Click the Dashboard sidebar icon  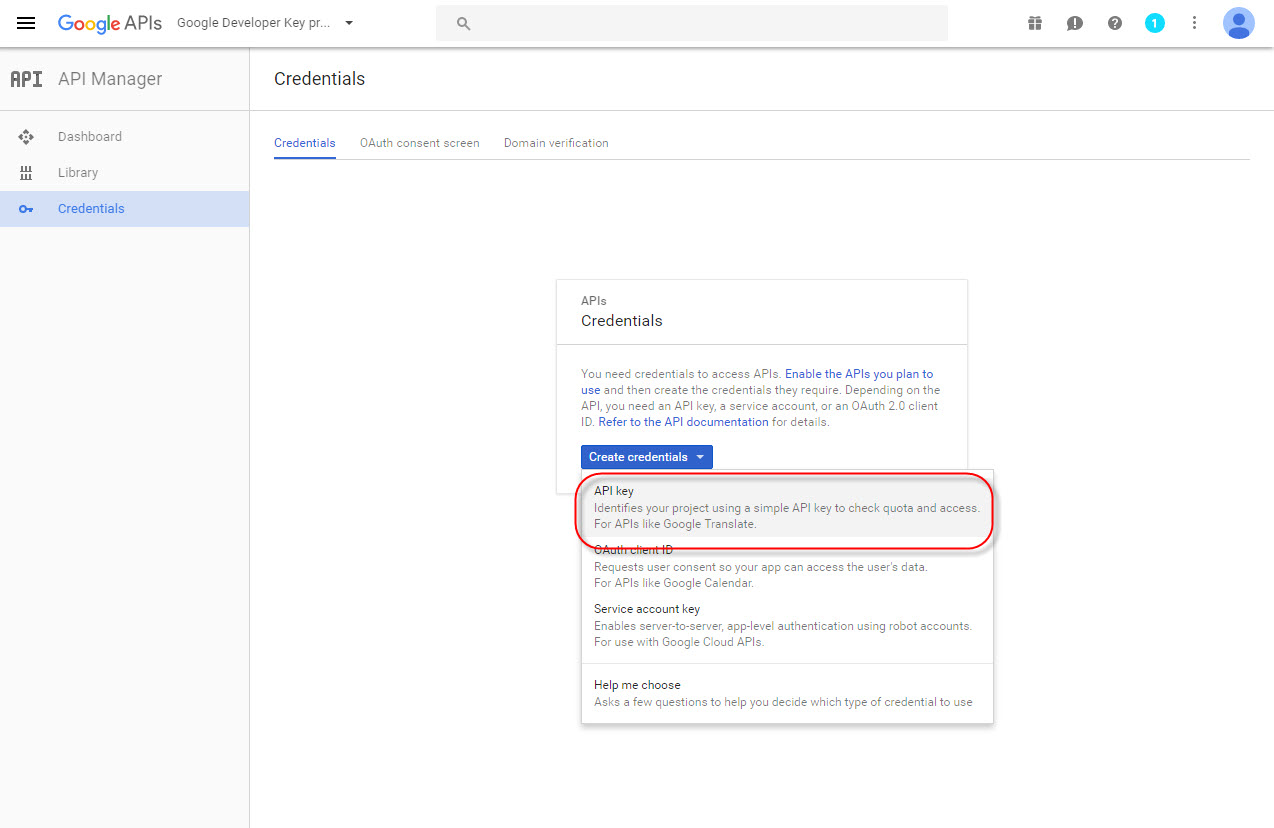tap(26, 137)
